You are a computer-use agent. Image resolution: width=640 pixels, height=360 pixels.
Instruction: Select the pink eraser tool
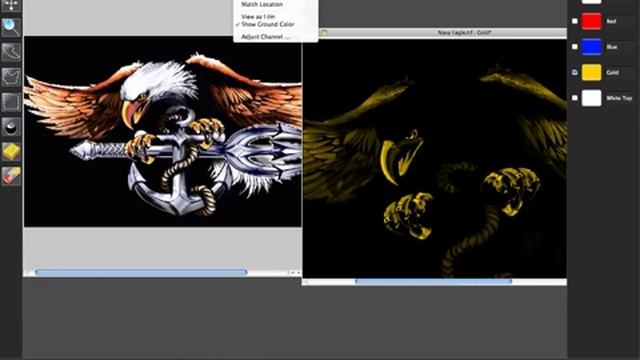11,176
